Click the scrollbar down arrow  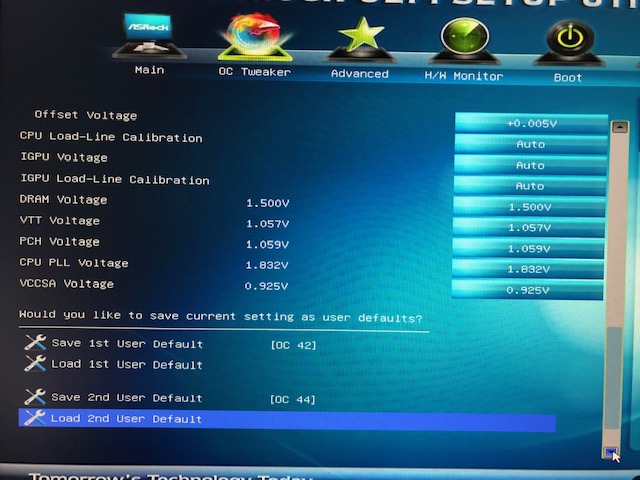611,452
